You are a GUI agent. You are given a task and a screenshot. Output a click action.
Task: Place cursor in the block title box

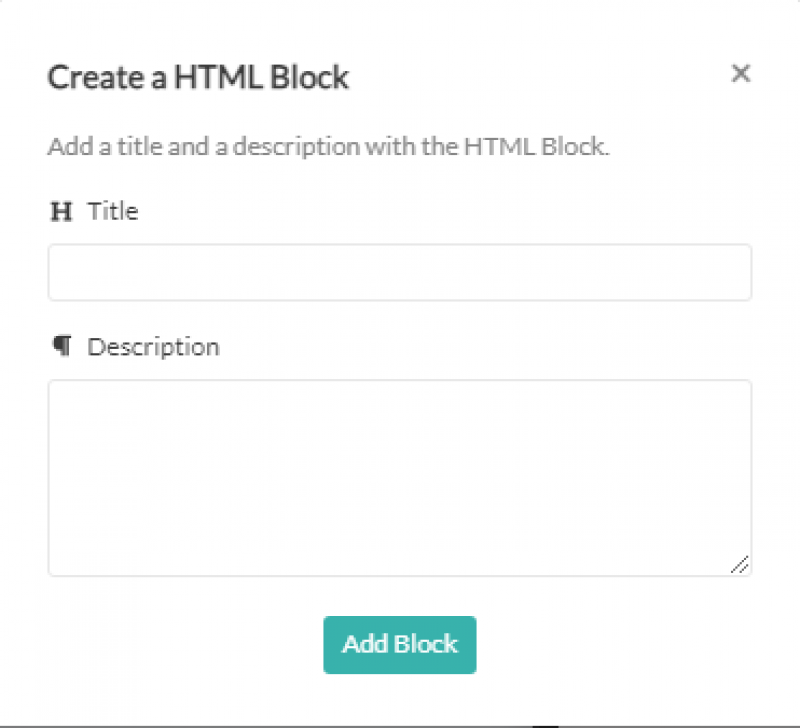tap(399, 272)
